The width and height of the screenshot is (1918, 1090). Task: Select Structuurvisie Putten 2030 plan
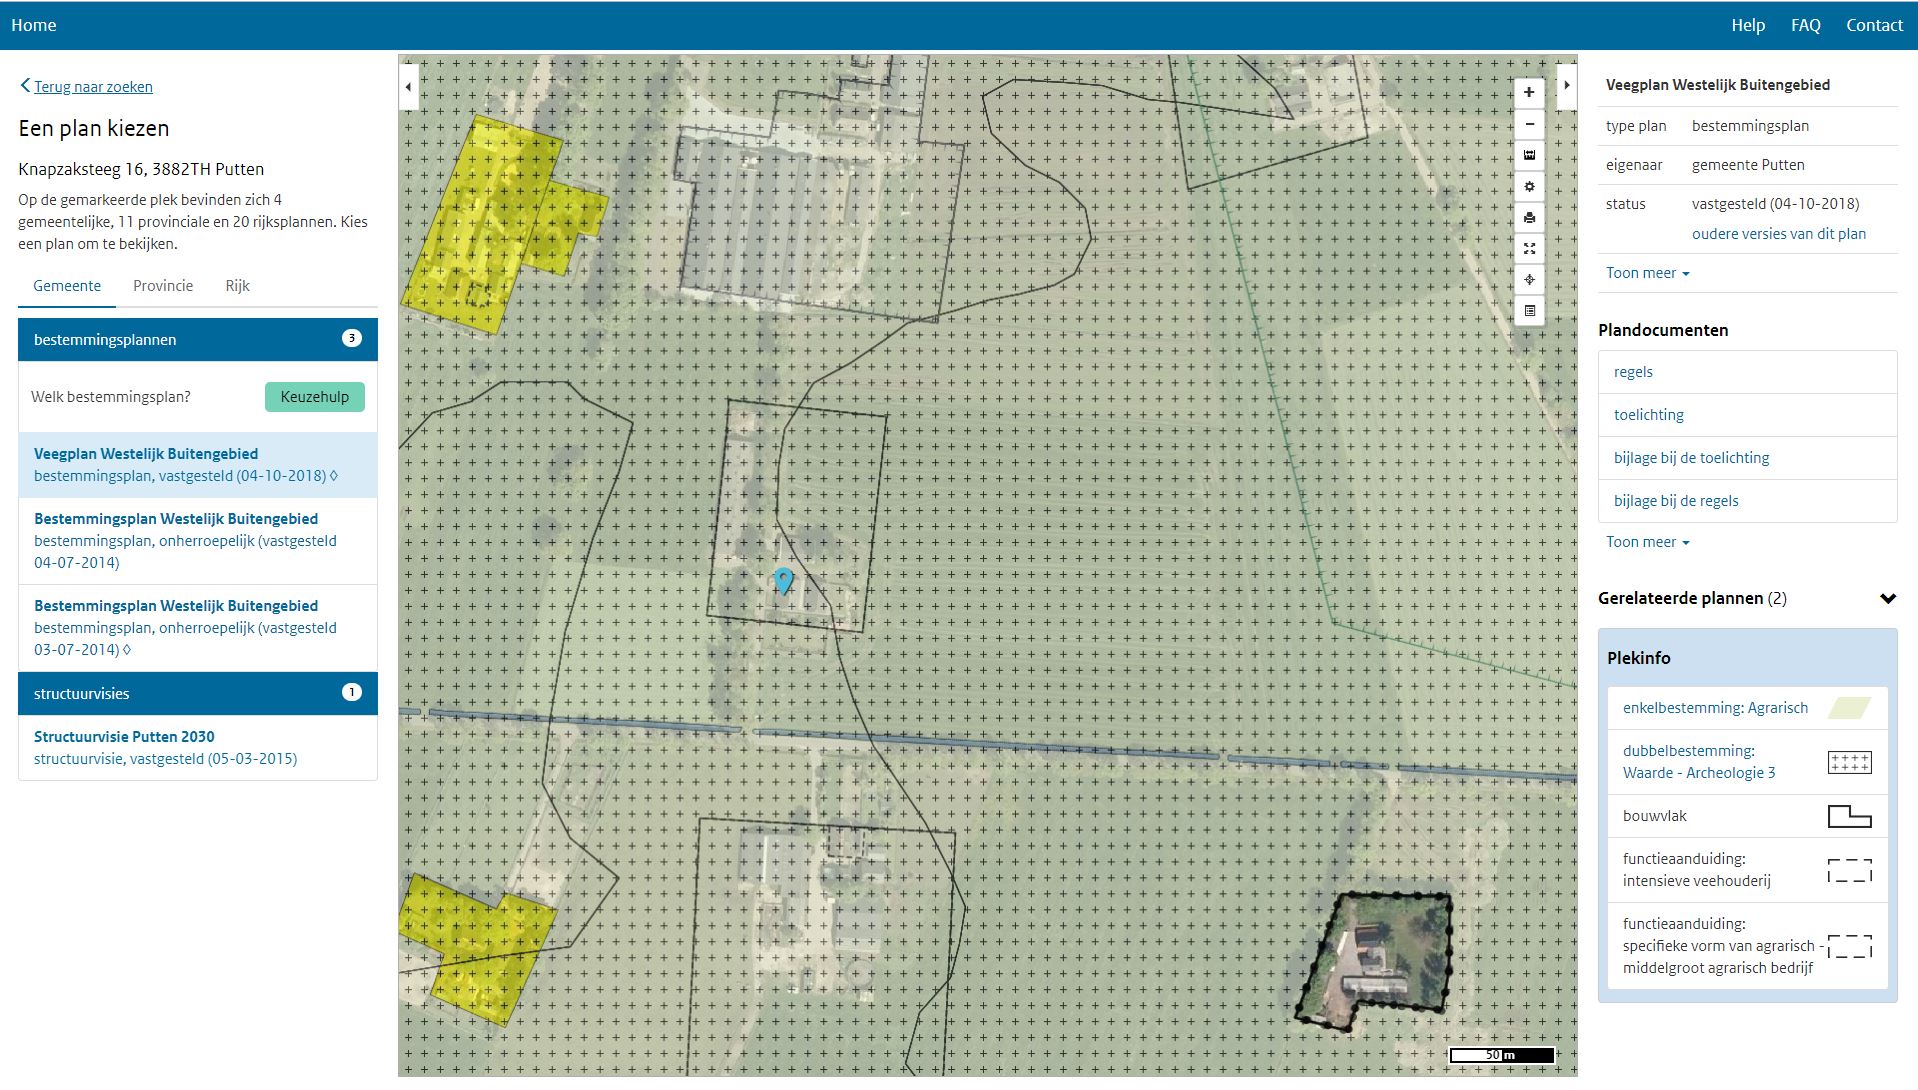coord(124,737)
